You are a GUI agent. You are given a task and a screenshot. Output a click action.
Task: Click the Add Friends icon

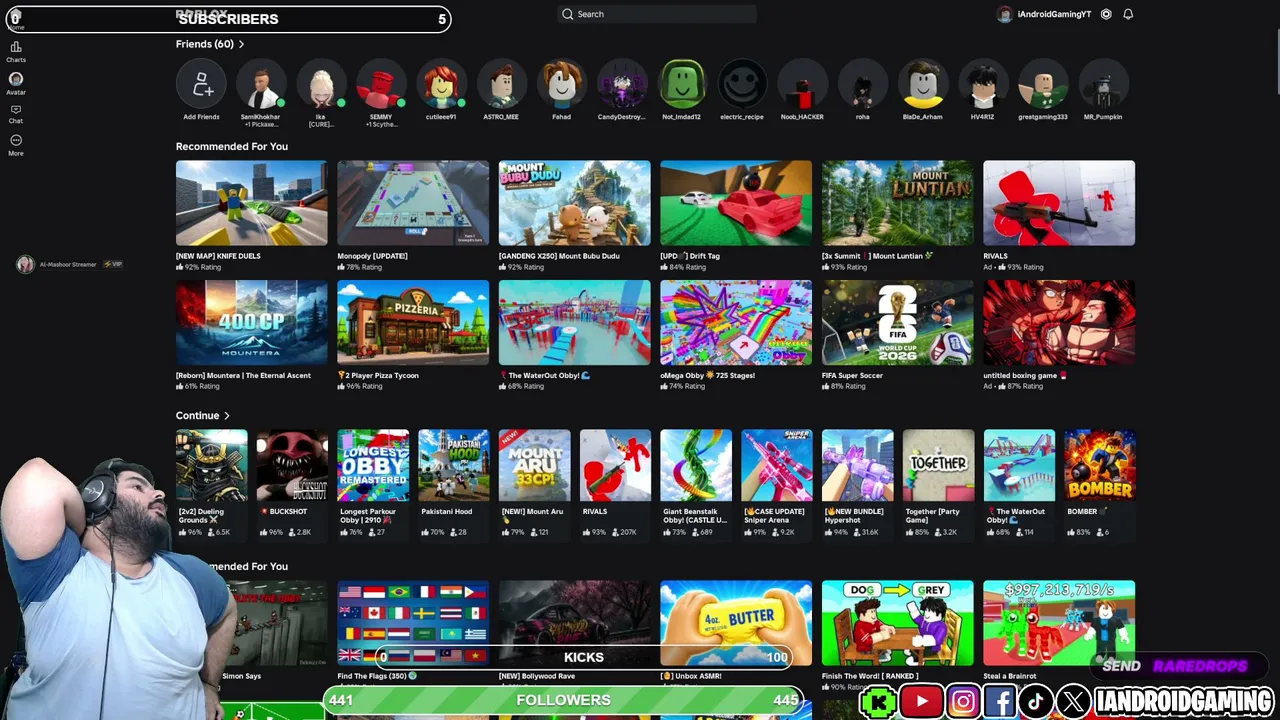coord(201,84)
